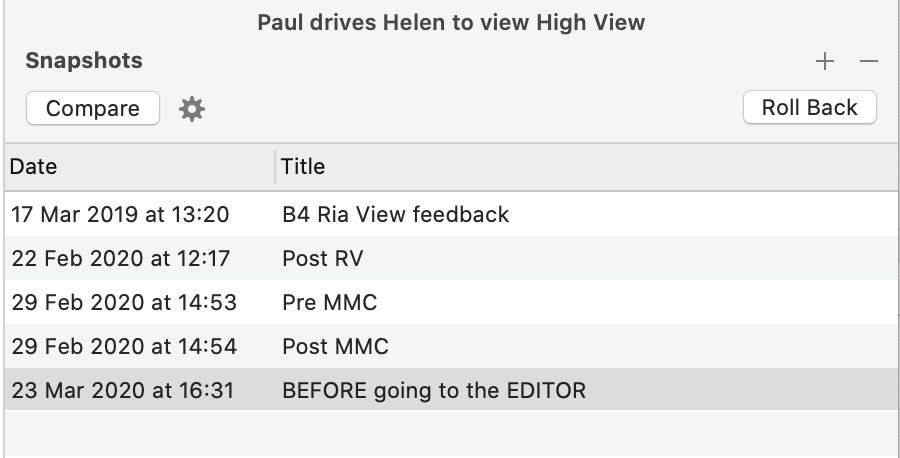Click the Roll Back button
The image size is (900, 458).
(810, 107)
